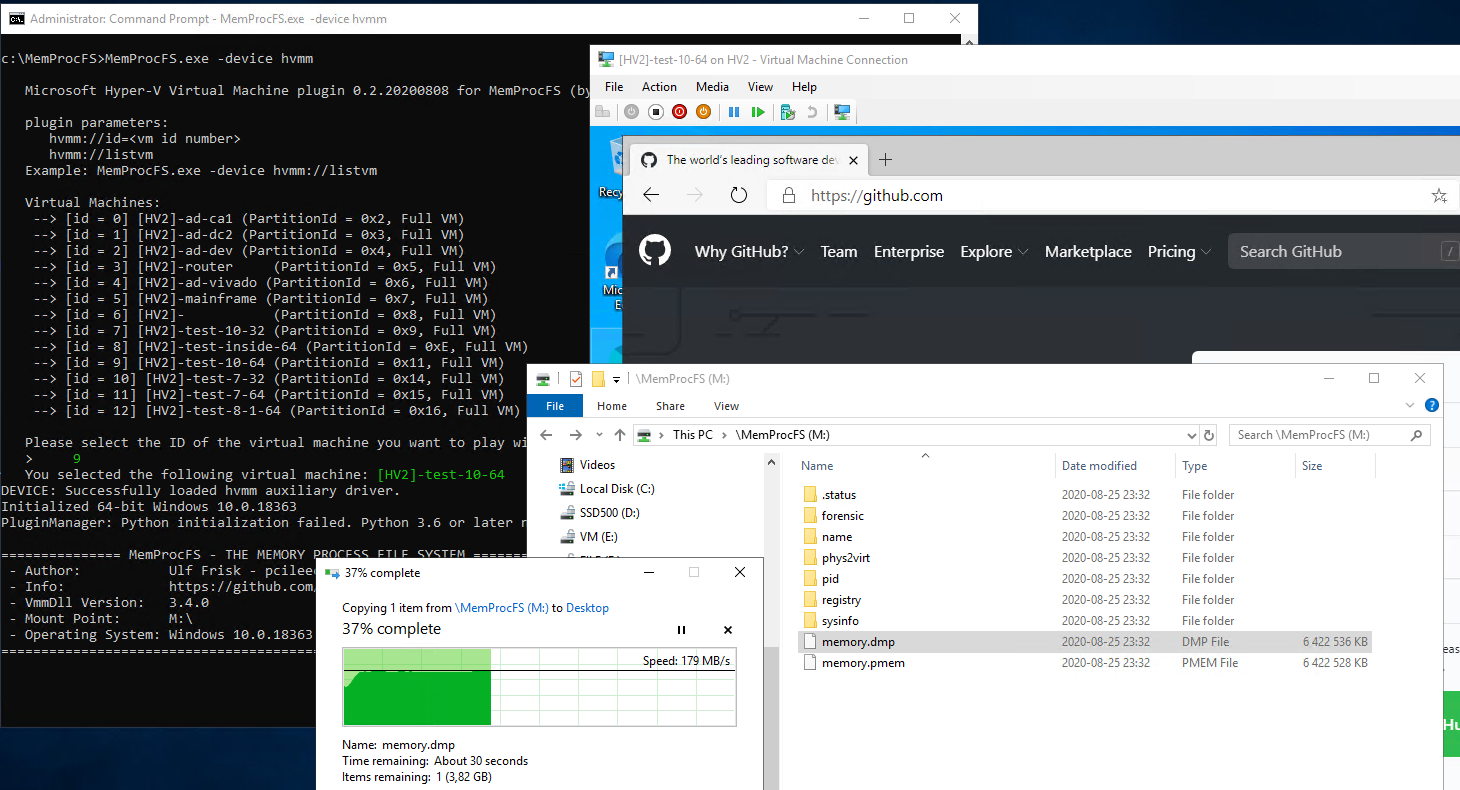Viewport: 1460px width, 790px height.
Task: Click Explorer up-one-level arrow
Action: pos(620,435)
